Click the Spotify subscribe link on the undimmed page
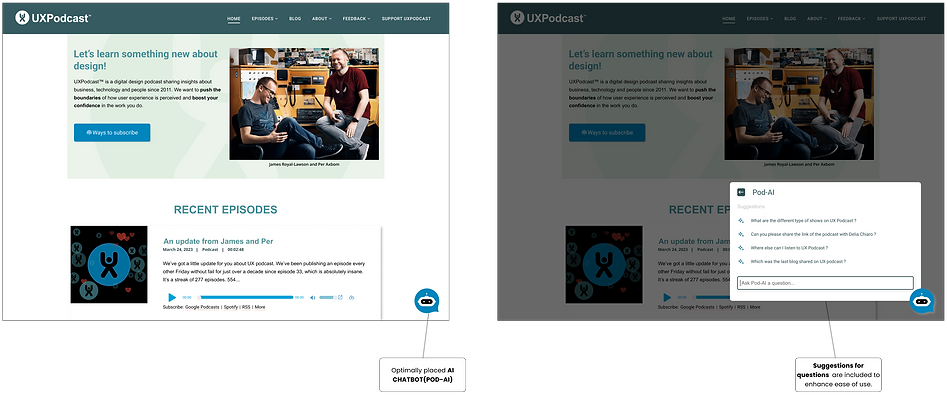This screenshot has width=947, height=395. click(231, 307)
